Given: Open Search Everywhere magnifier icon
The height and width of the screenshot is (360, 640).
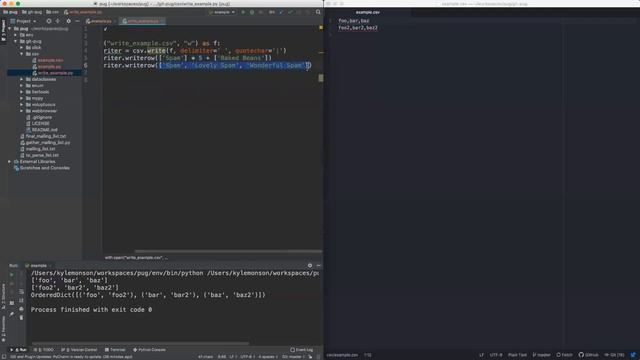Looking at the screenshot, I should coord(318,12).
